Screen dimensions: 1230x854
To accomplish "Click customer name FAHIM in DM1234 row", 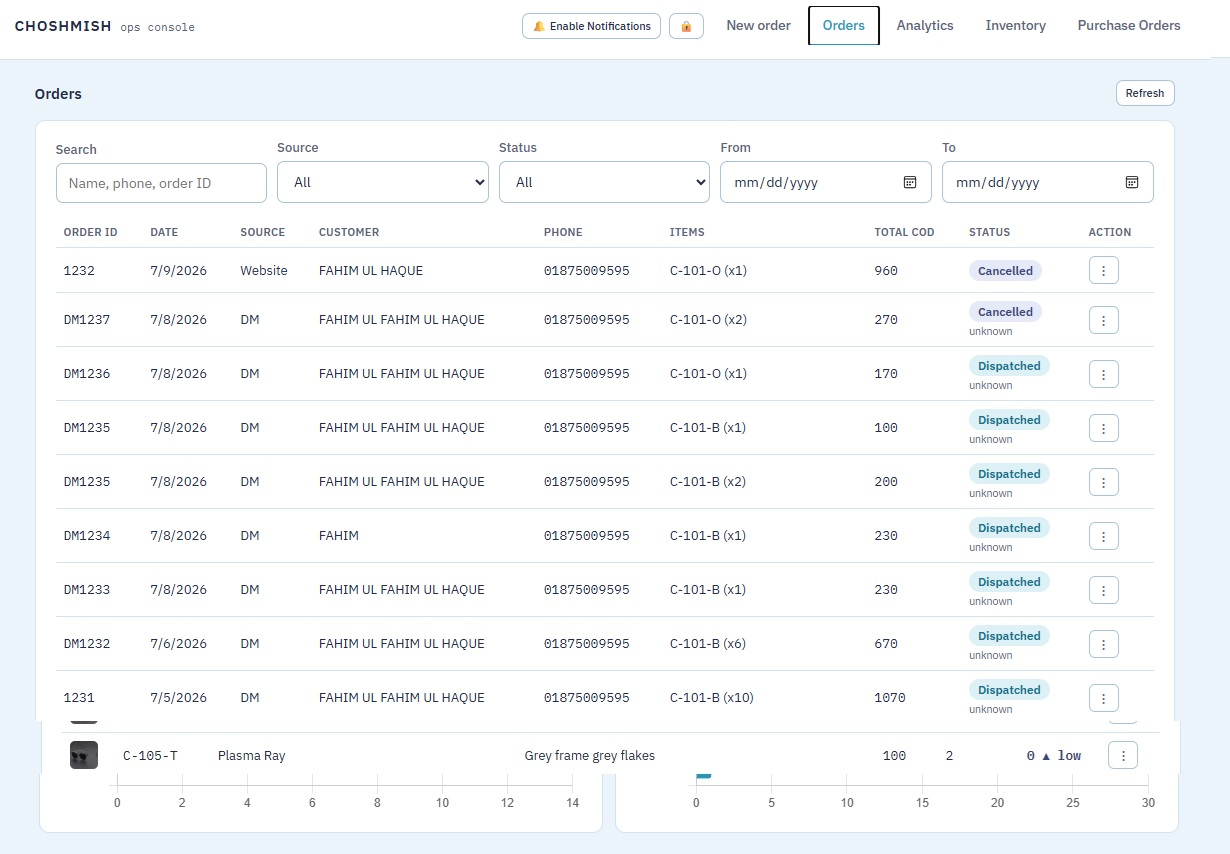I will click(339, 536).
